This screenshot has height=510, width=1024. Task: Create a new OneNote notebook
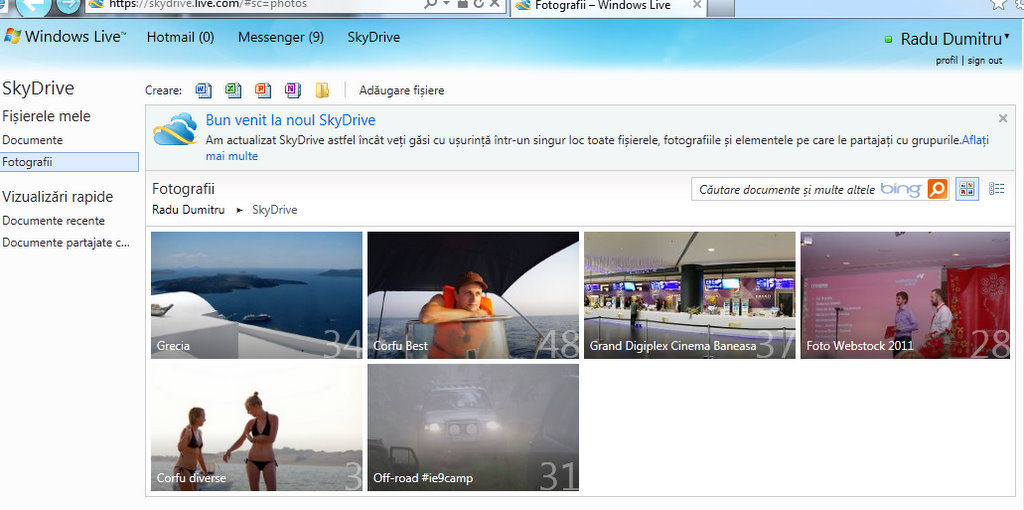click(293, 90)
